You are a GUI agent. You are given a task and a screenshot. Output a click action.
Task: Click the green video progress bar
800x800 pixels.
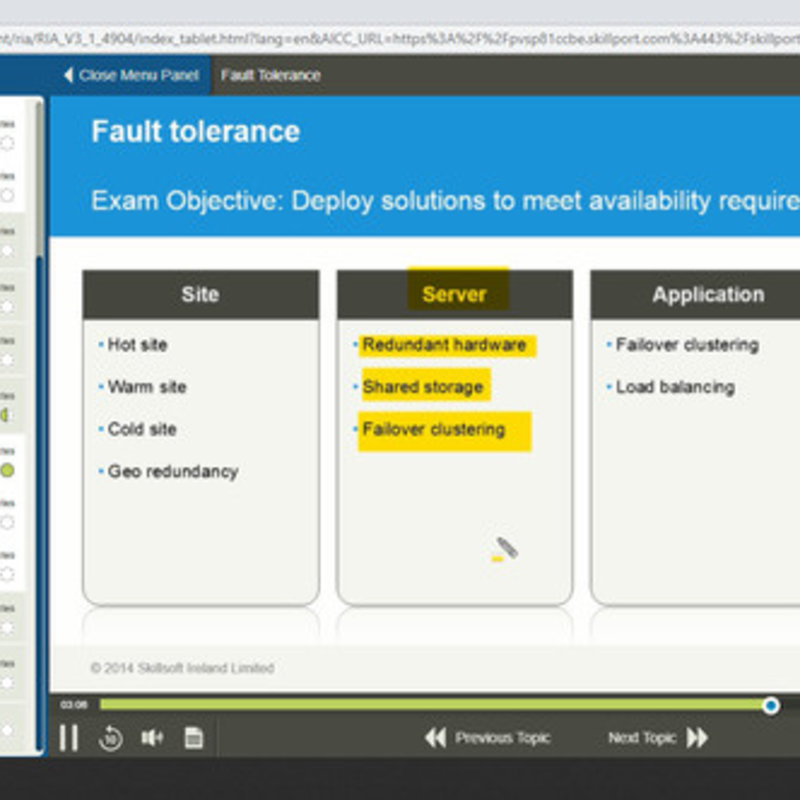click(x=434, y=705)
